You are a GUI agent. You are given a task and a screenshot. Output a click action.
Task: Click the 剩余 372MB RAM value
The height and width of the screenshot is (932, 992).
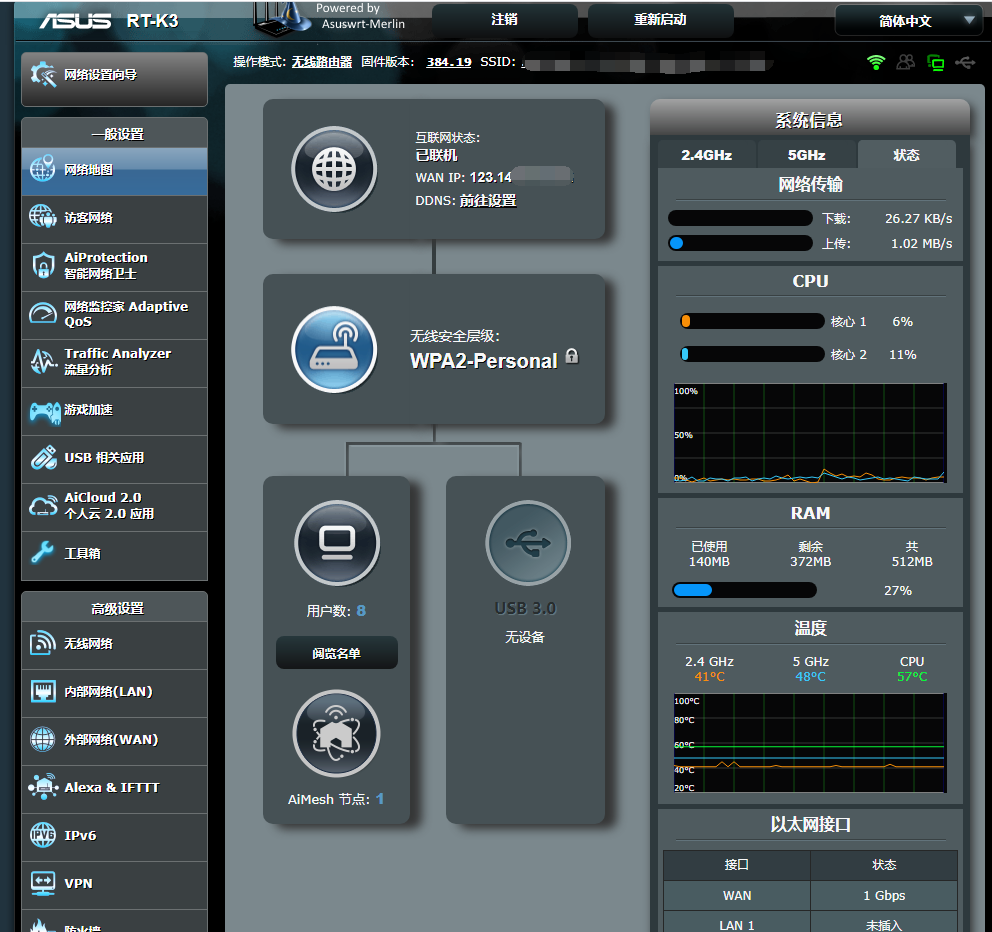point(810,561)
